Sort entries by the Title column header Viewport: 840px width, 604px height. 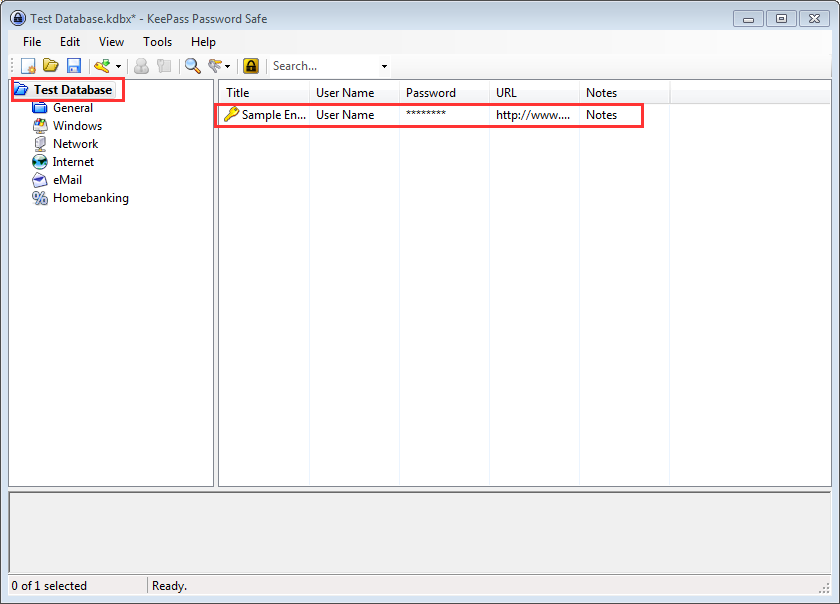(x=264, y=93)
